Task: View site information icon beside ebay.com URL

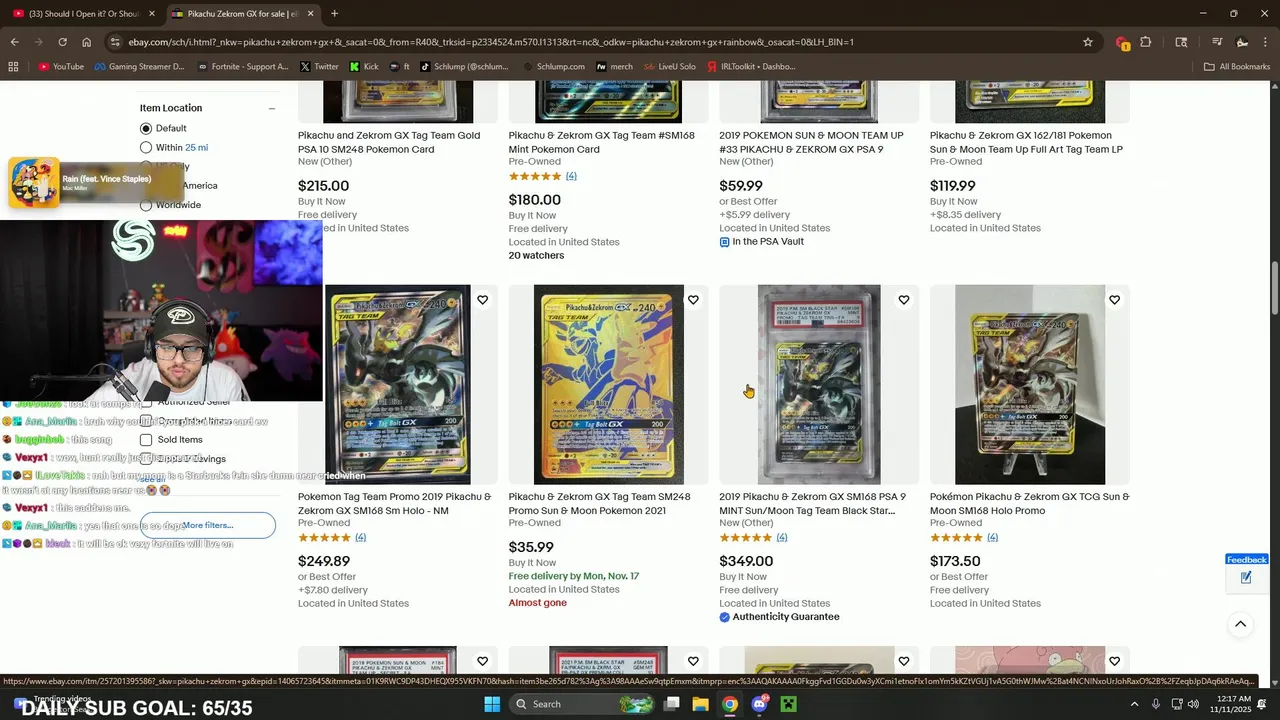Action: [116, 42]
